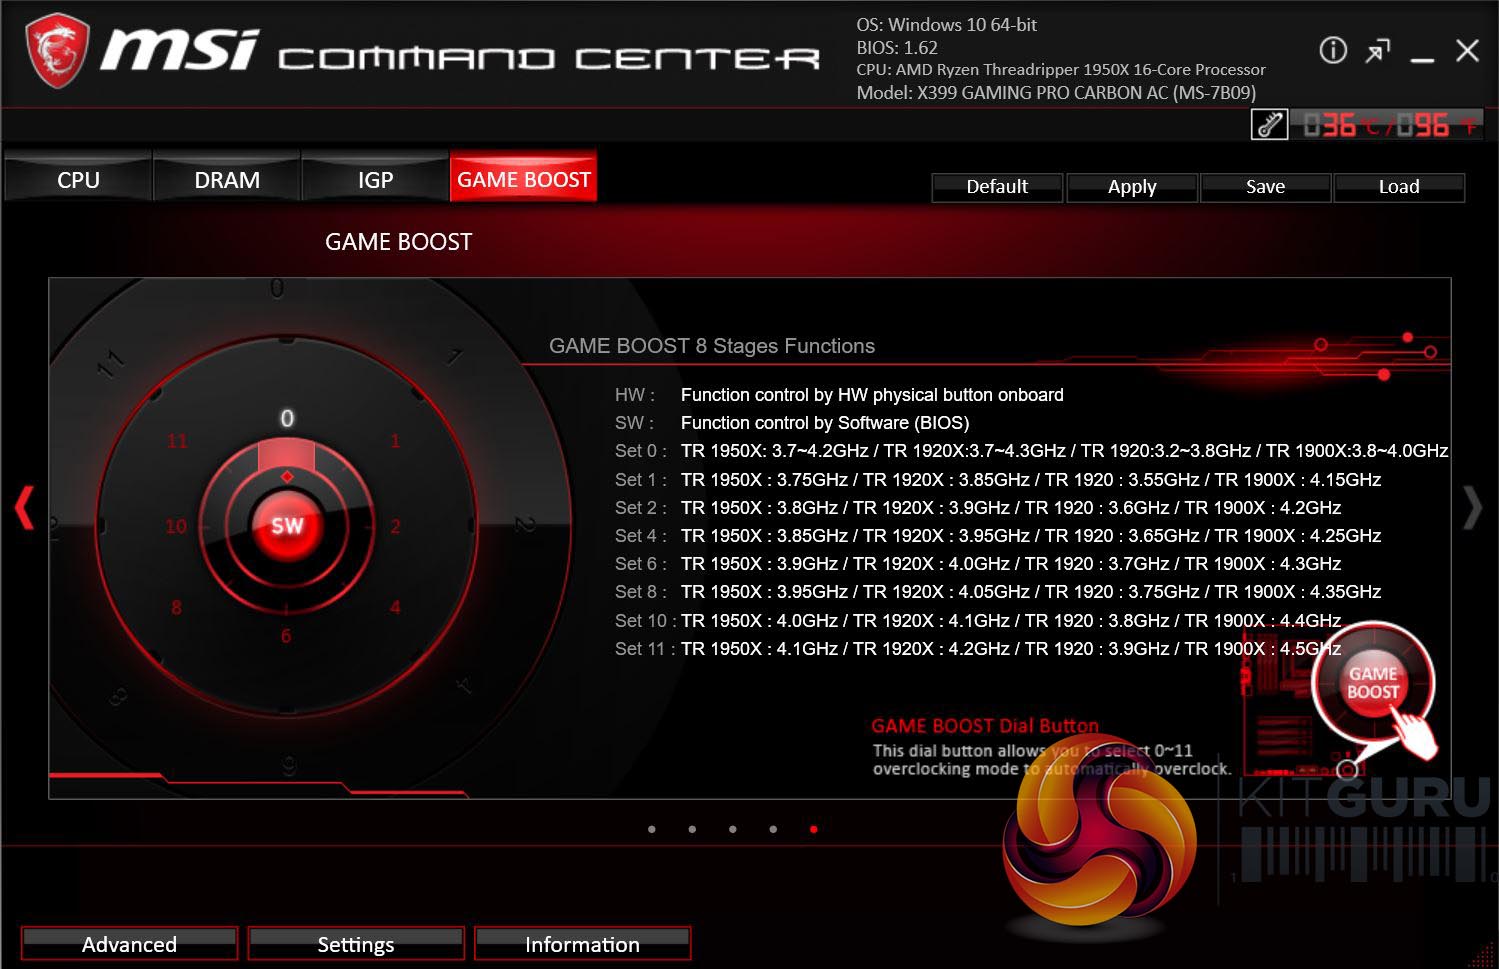The height and width of the screenshot is (969, 1499).
Task: Select stage 4 on the Game Boost dial
Action: pyautogui.click(x=395, y=607)
